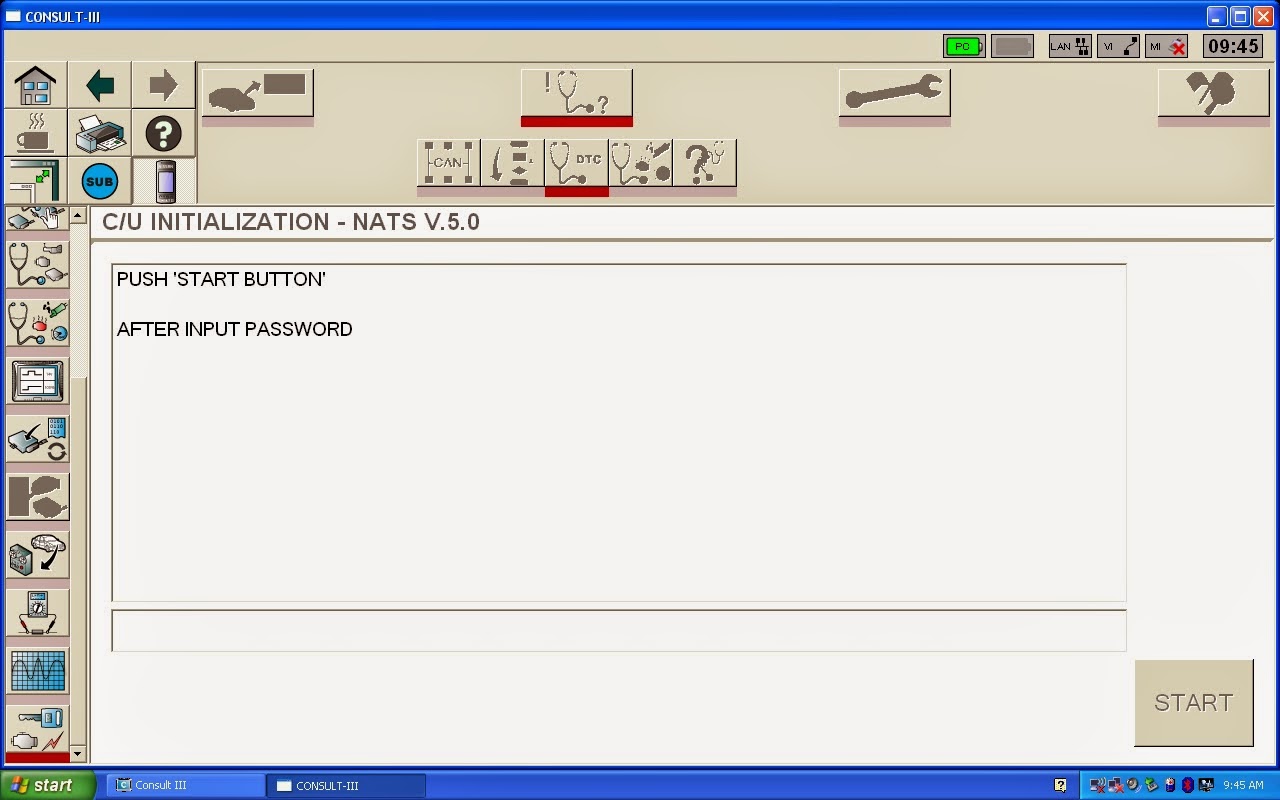Click the system tray 9:45 AM clock
This screenshot has height=800, width=1280.
(x=1243, y=786)
